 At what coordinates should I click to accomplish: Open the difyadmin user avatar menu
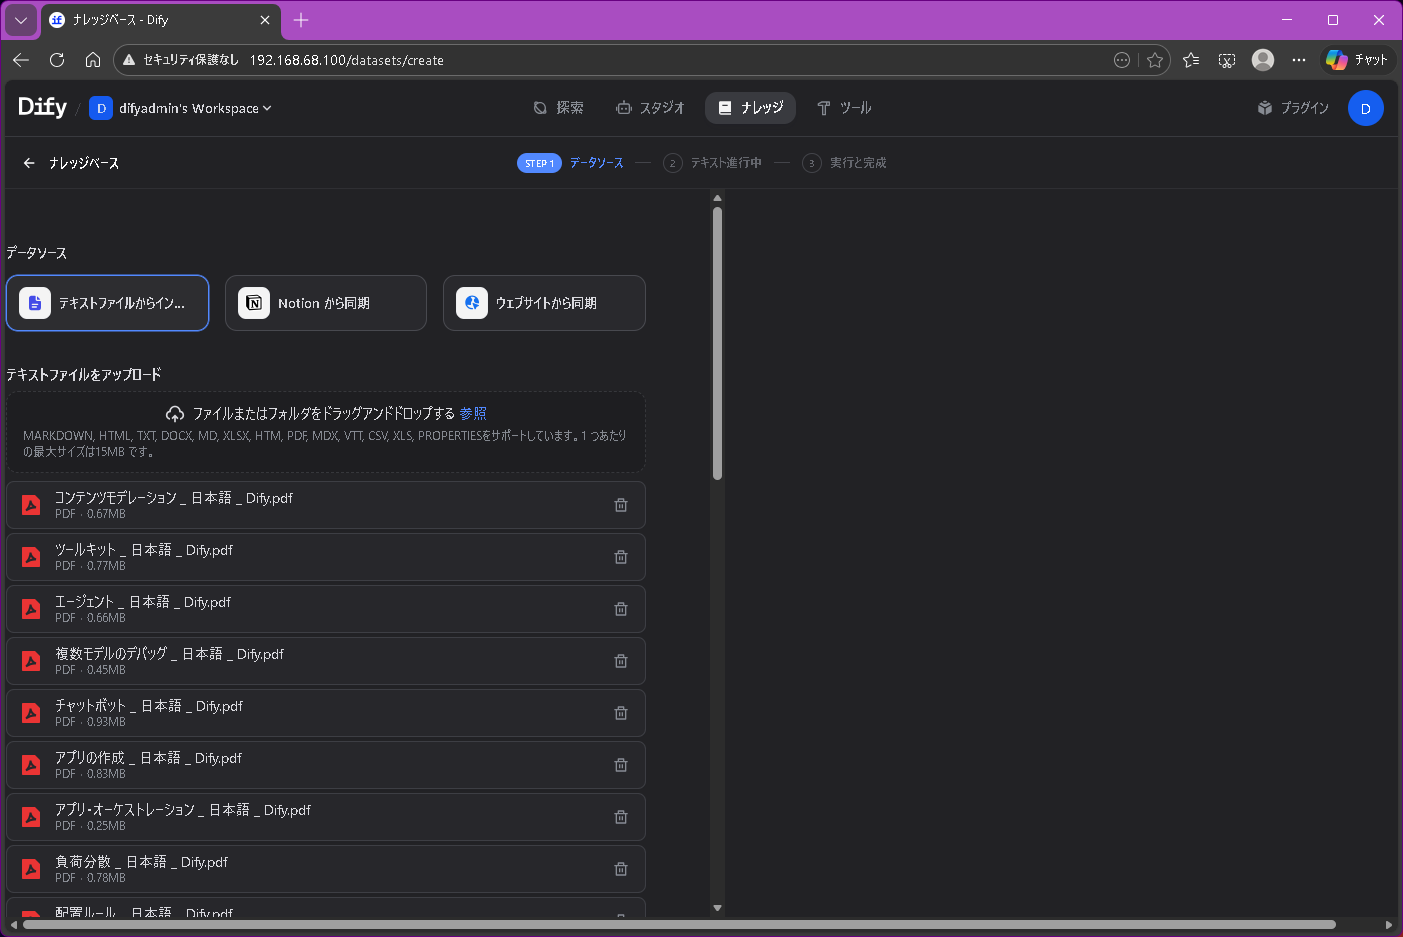click(1365, 108)
